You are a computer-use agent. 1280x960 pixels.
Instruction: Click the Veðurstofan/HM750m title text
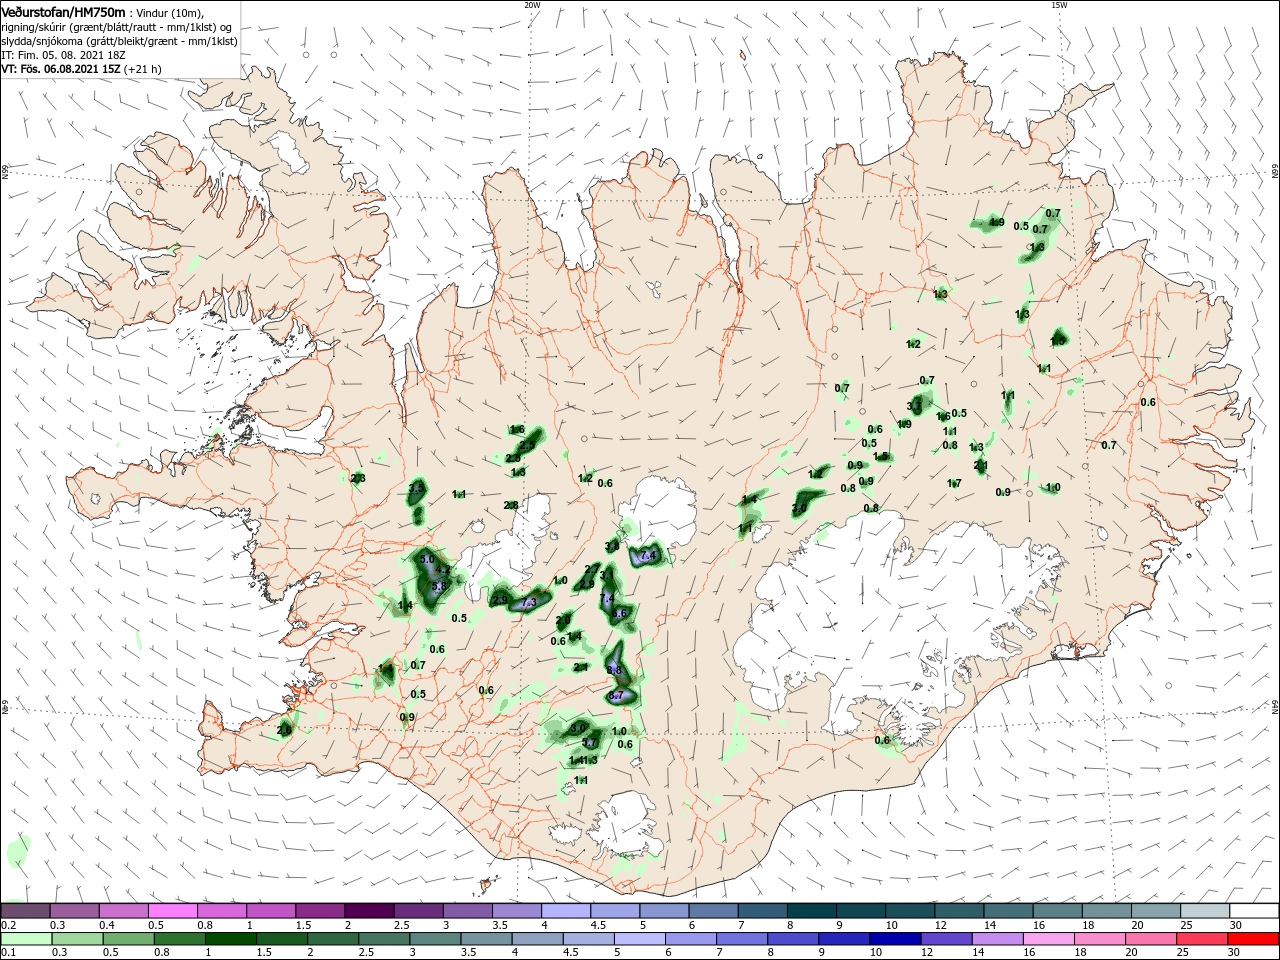(x=63, y=11)
